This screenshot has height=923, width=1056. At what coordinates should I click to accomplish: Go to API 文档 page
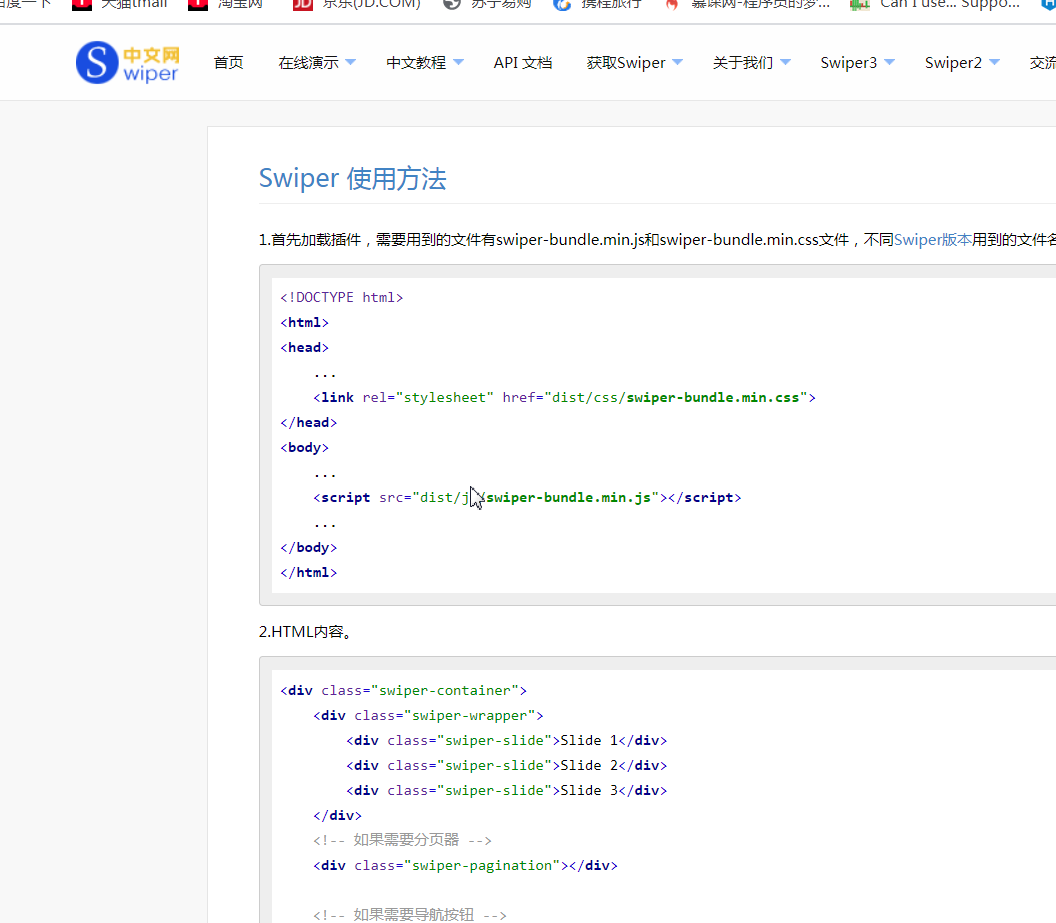point(523,63)
